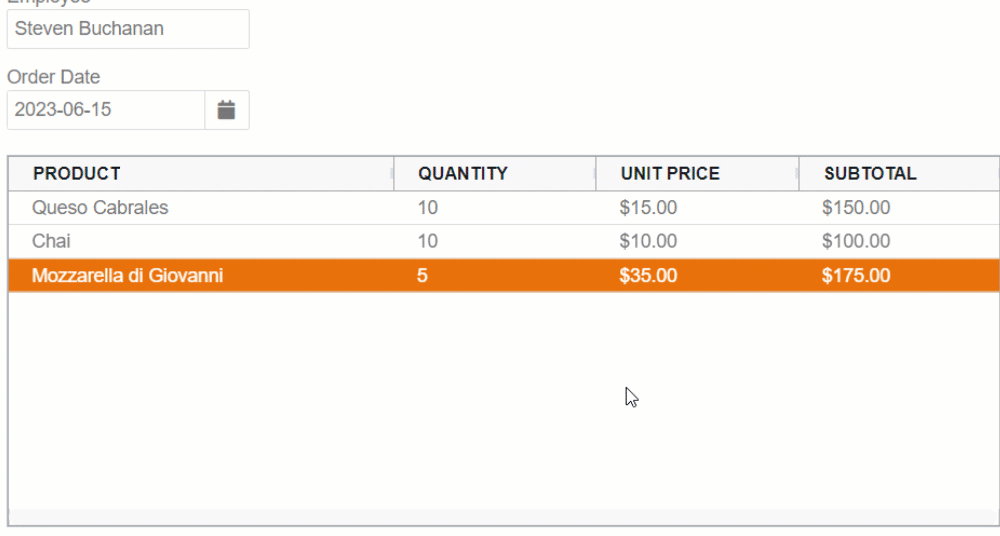Sort by the Product column header
1000x536 pixels.
pyautogui.click(x=77, y=173)
